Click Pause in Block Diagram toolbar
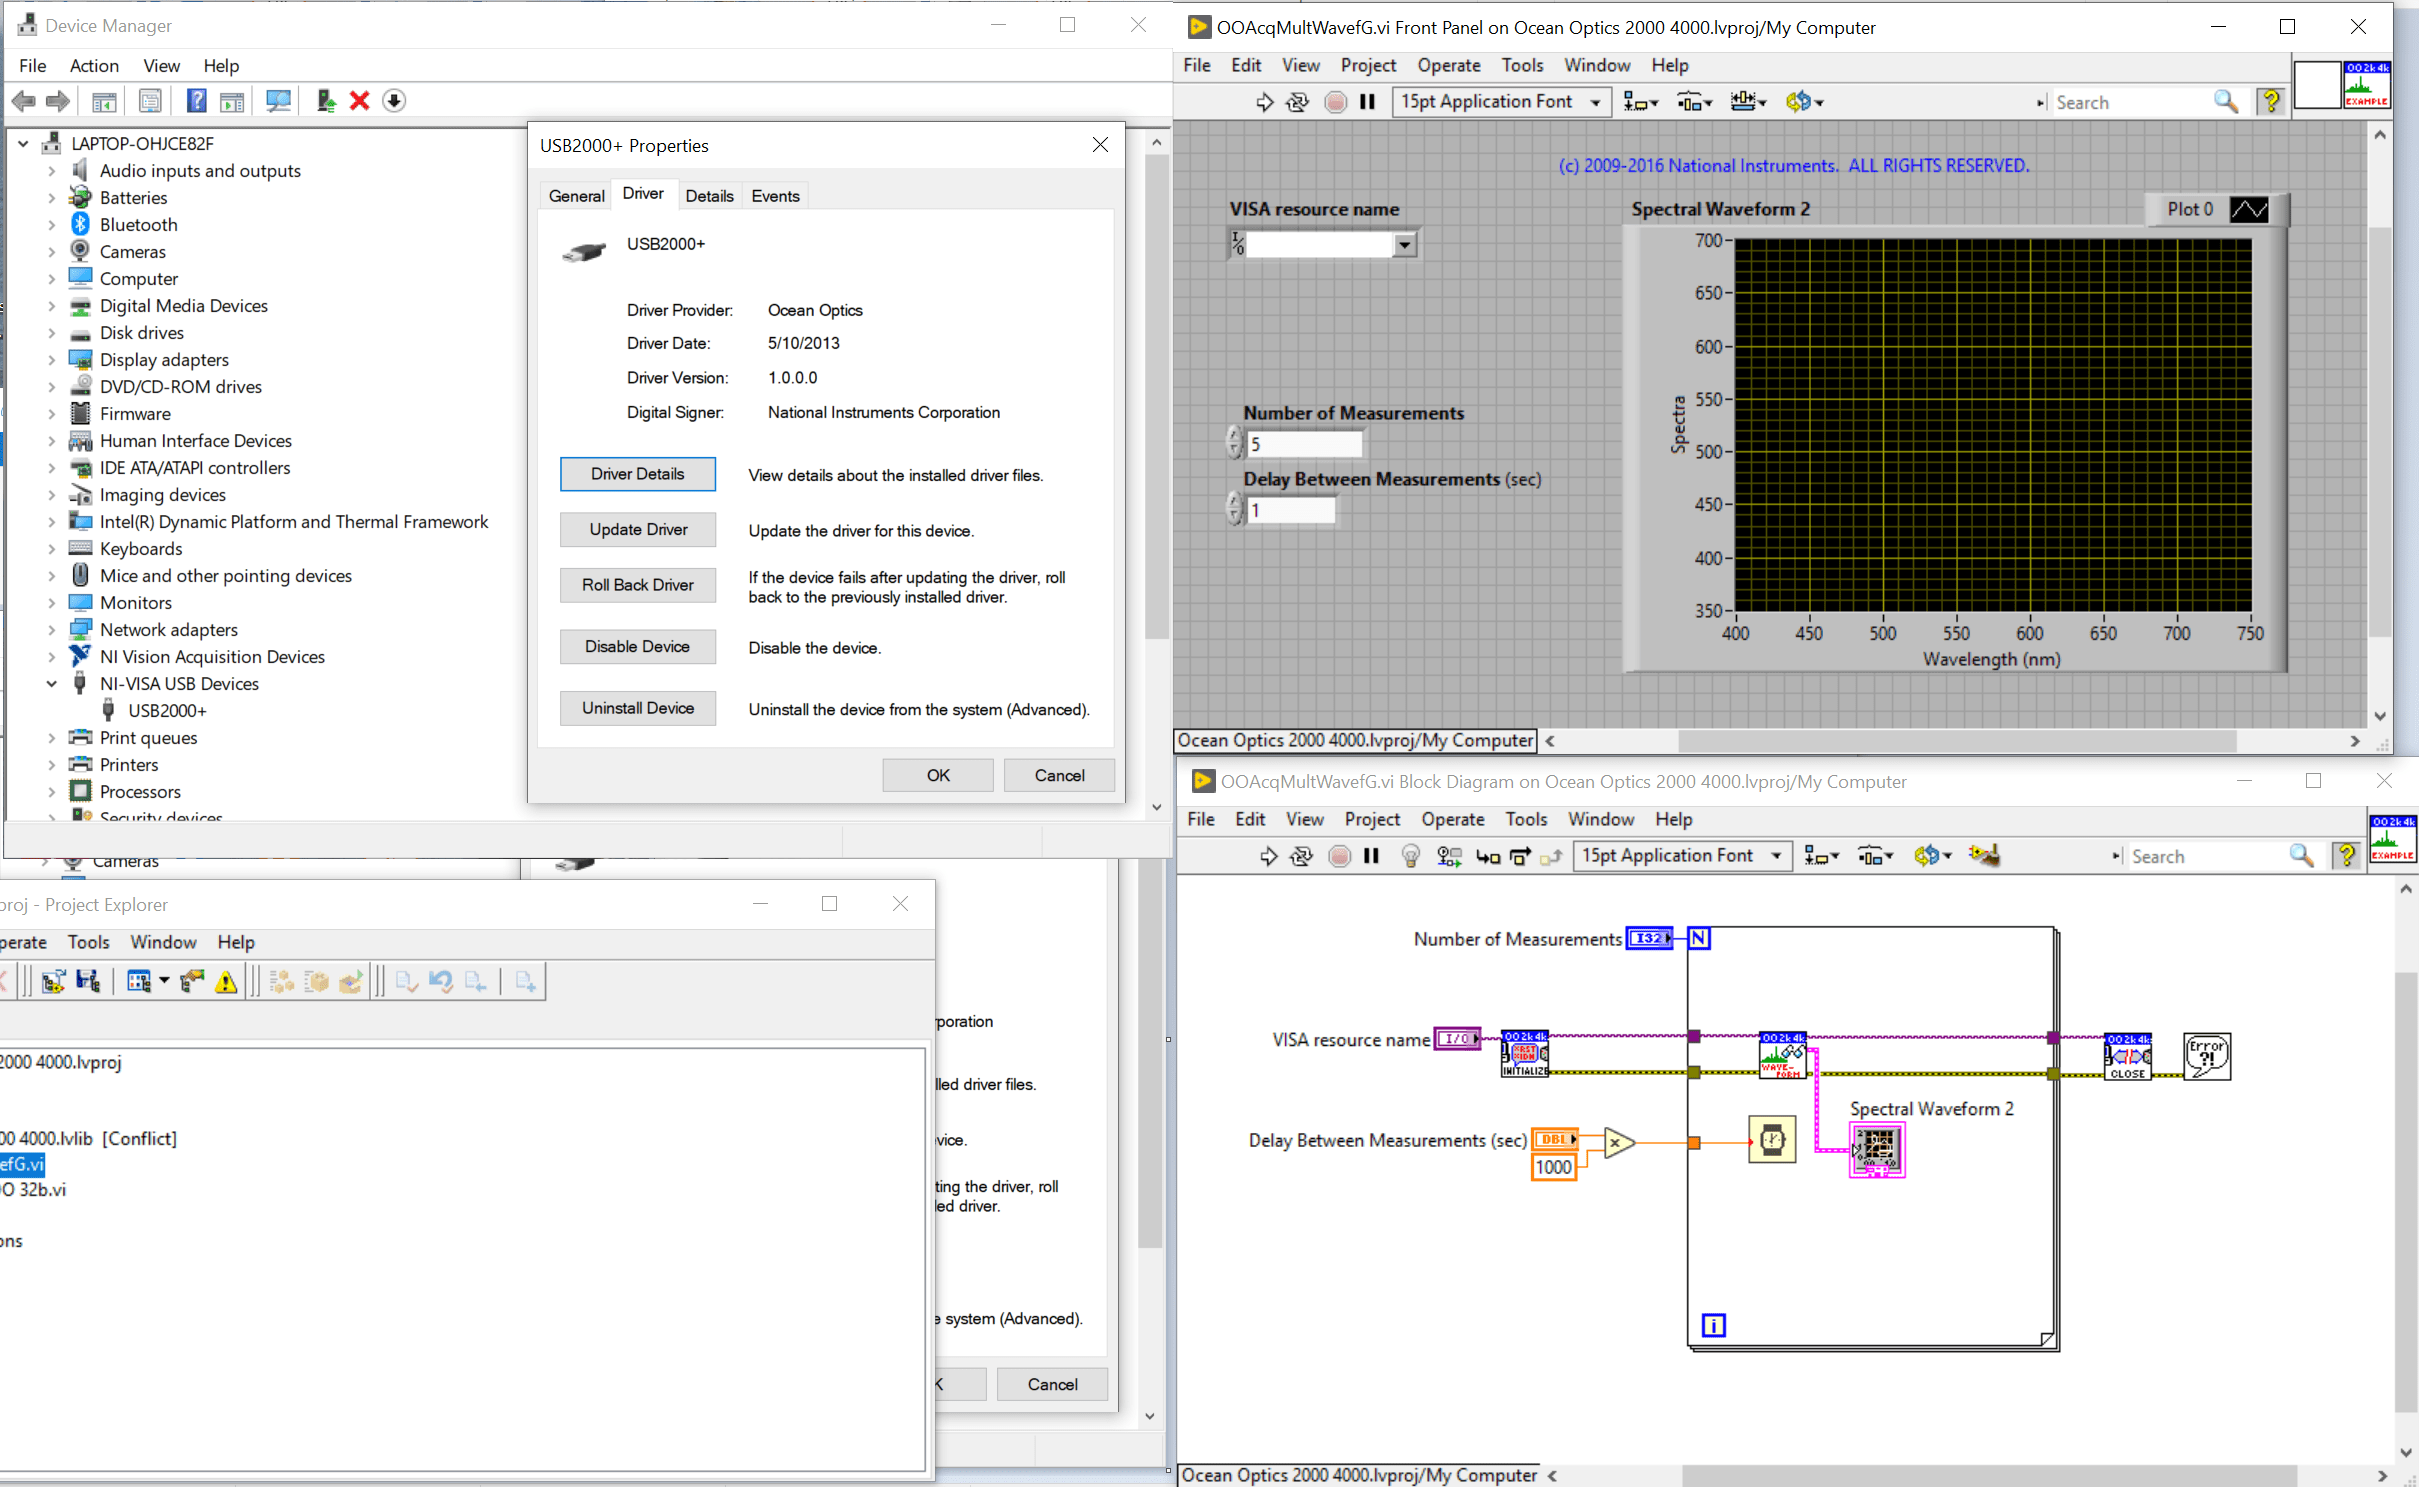This screenshot has width=2419, height=1487. click(x=1372, y=856)
